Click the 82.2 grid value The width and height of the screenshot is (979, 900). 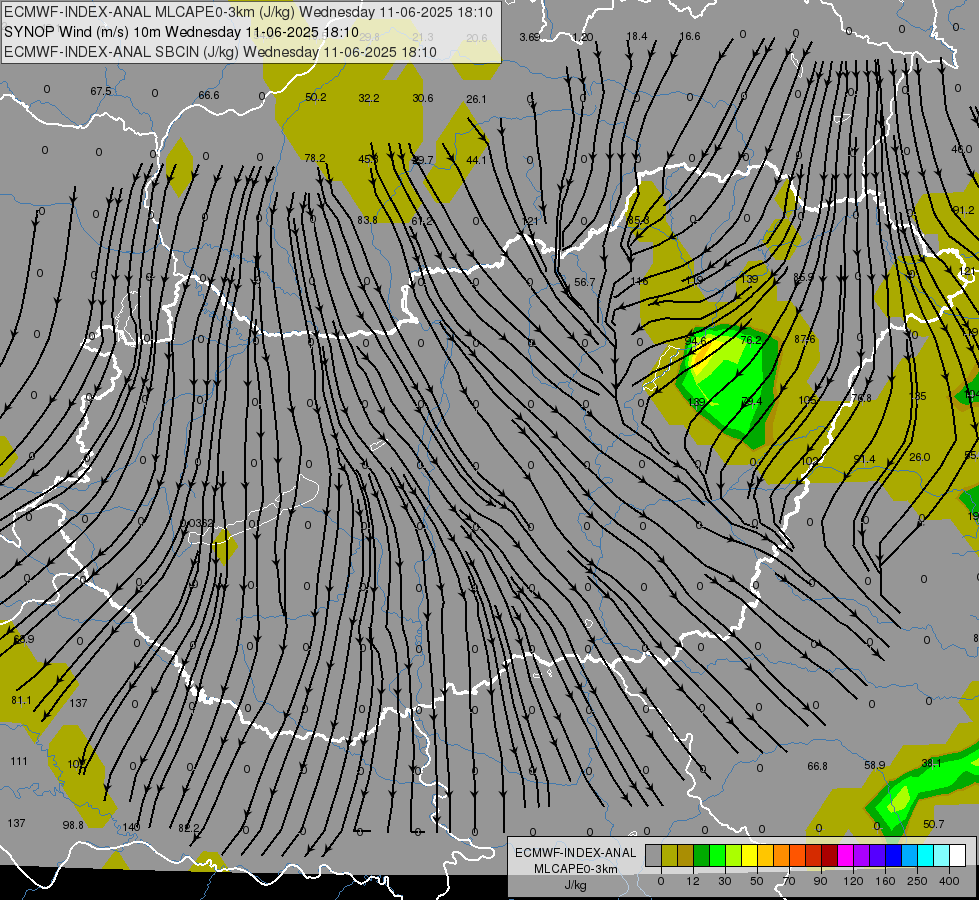(x=189, y=828)
